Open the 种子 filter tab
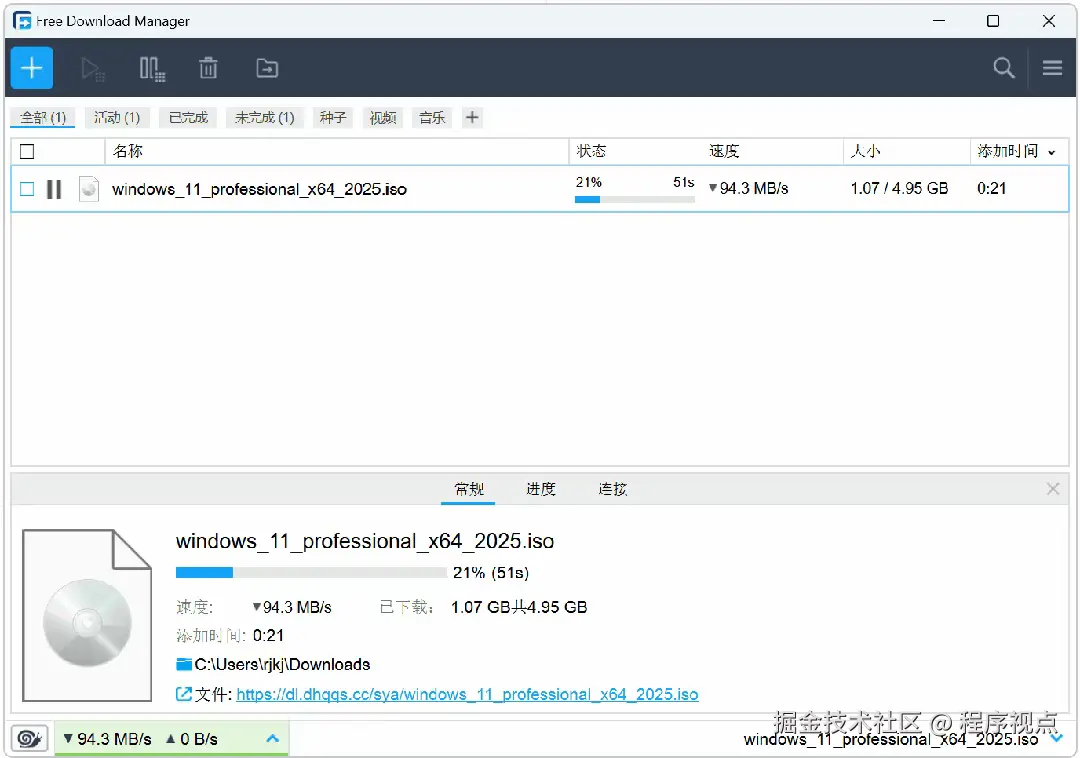This screenshot has height=758, width=1080. point(333,118)
